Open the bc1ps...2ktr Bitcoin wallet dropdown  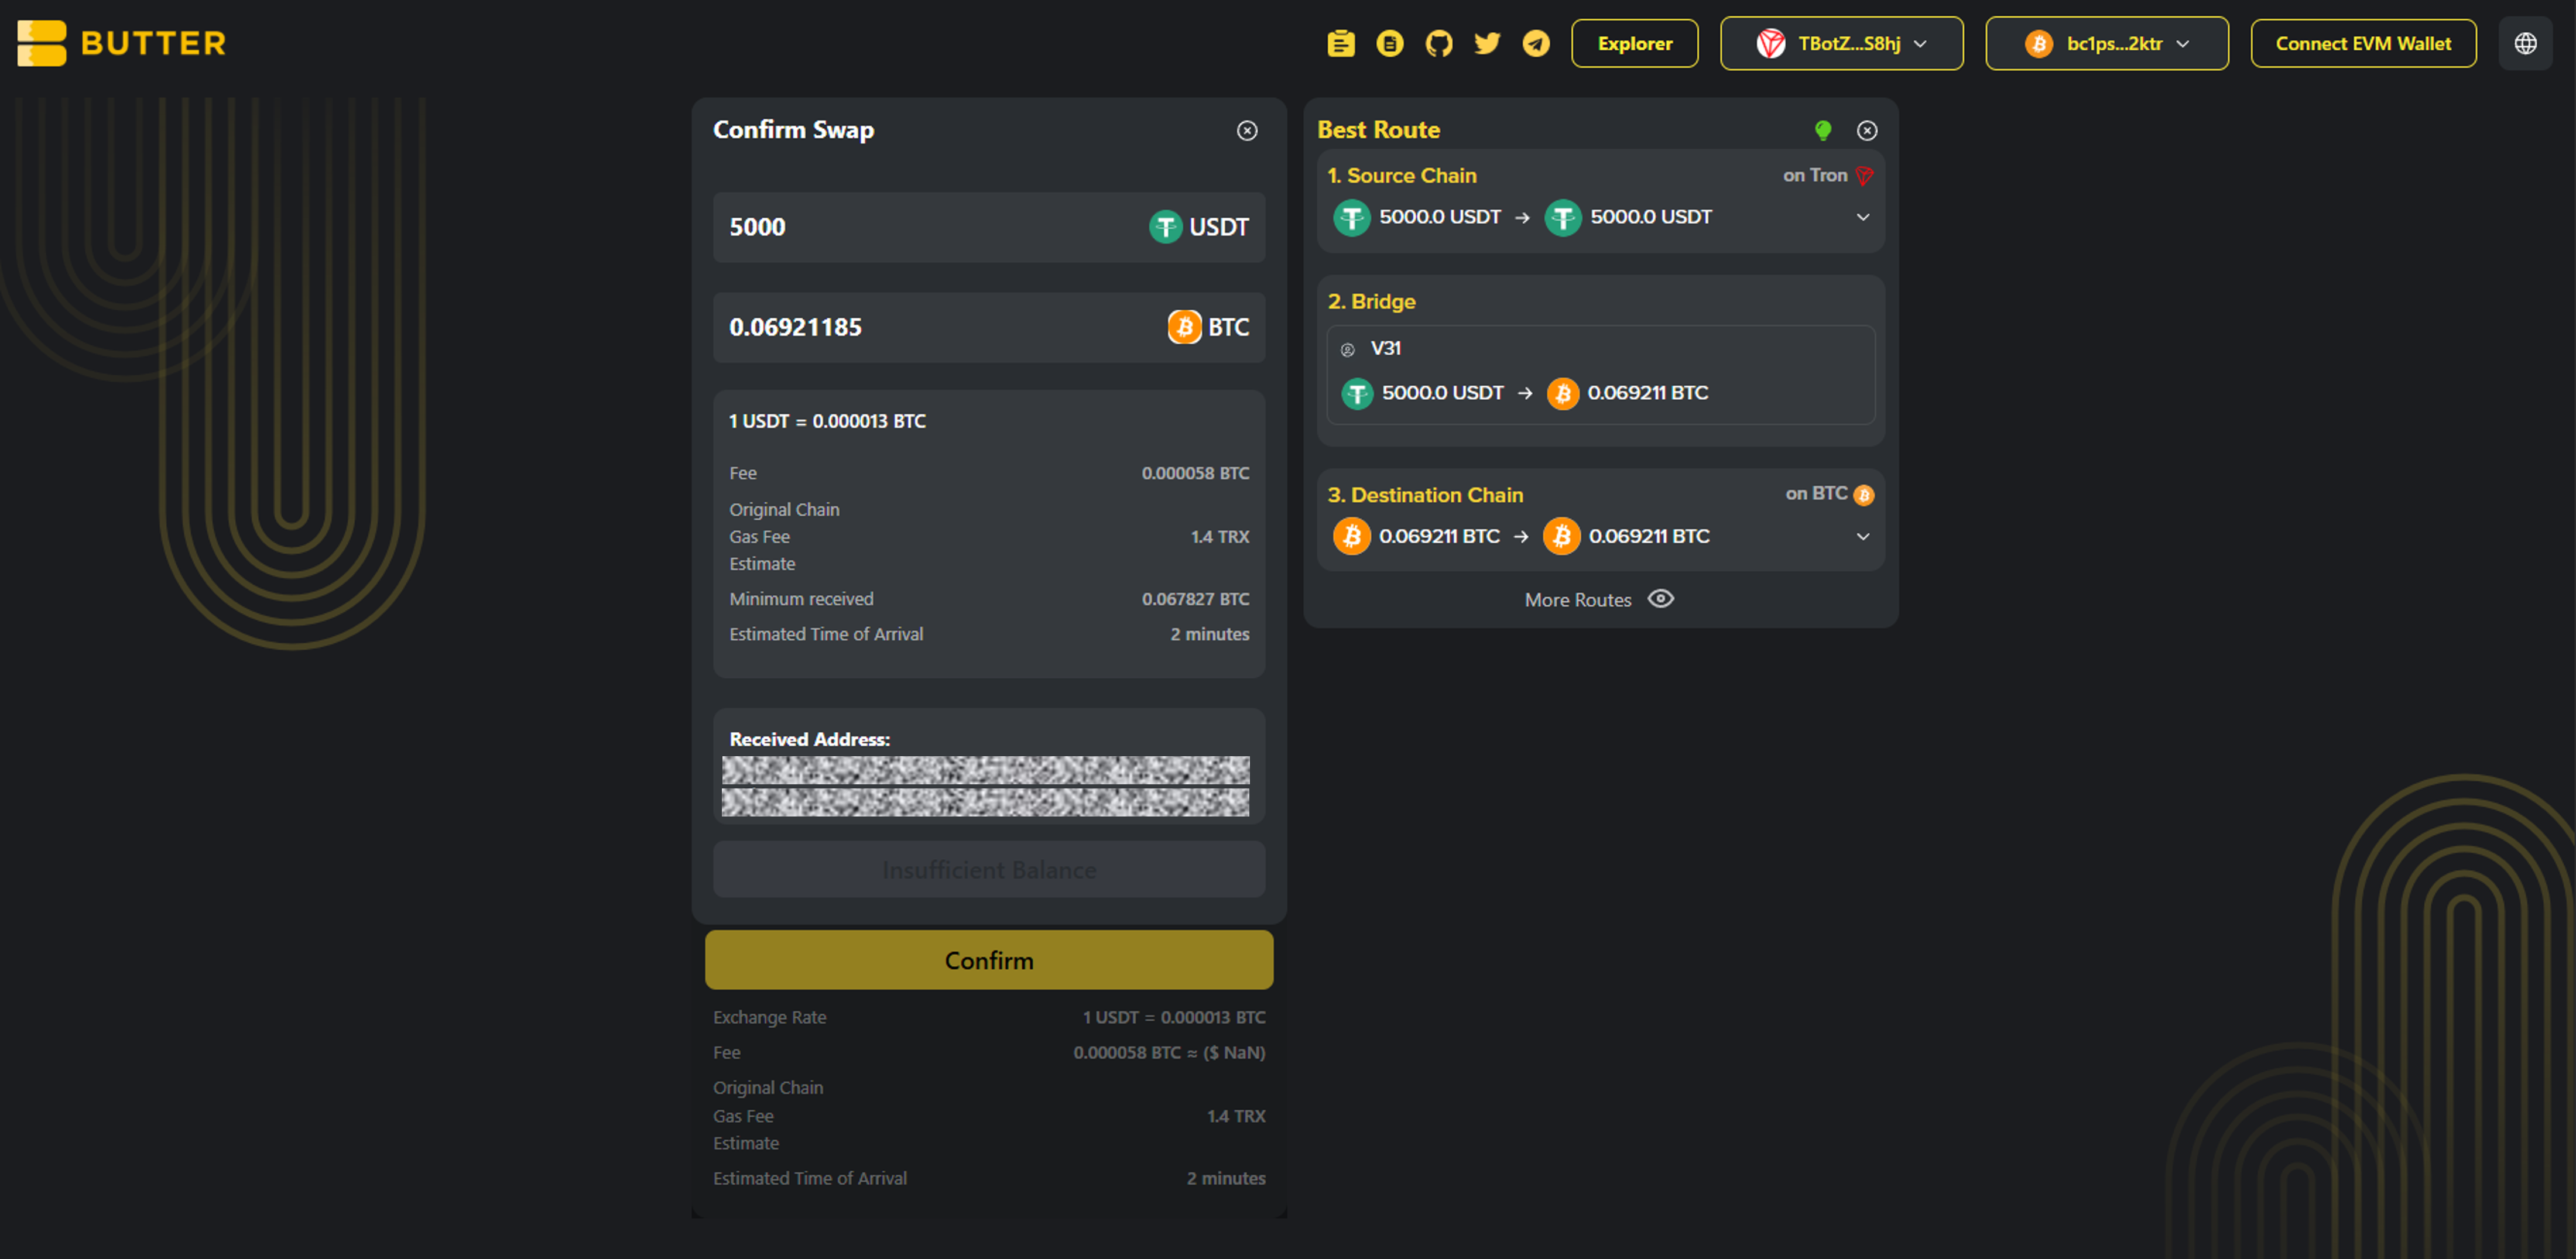coord(2107,43)
